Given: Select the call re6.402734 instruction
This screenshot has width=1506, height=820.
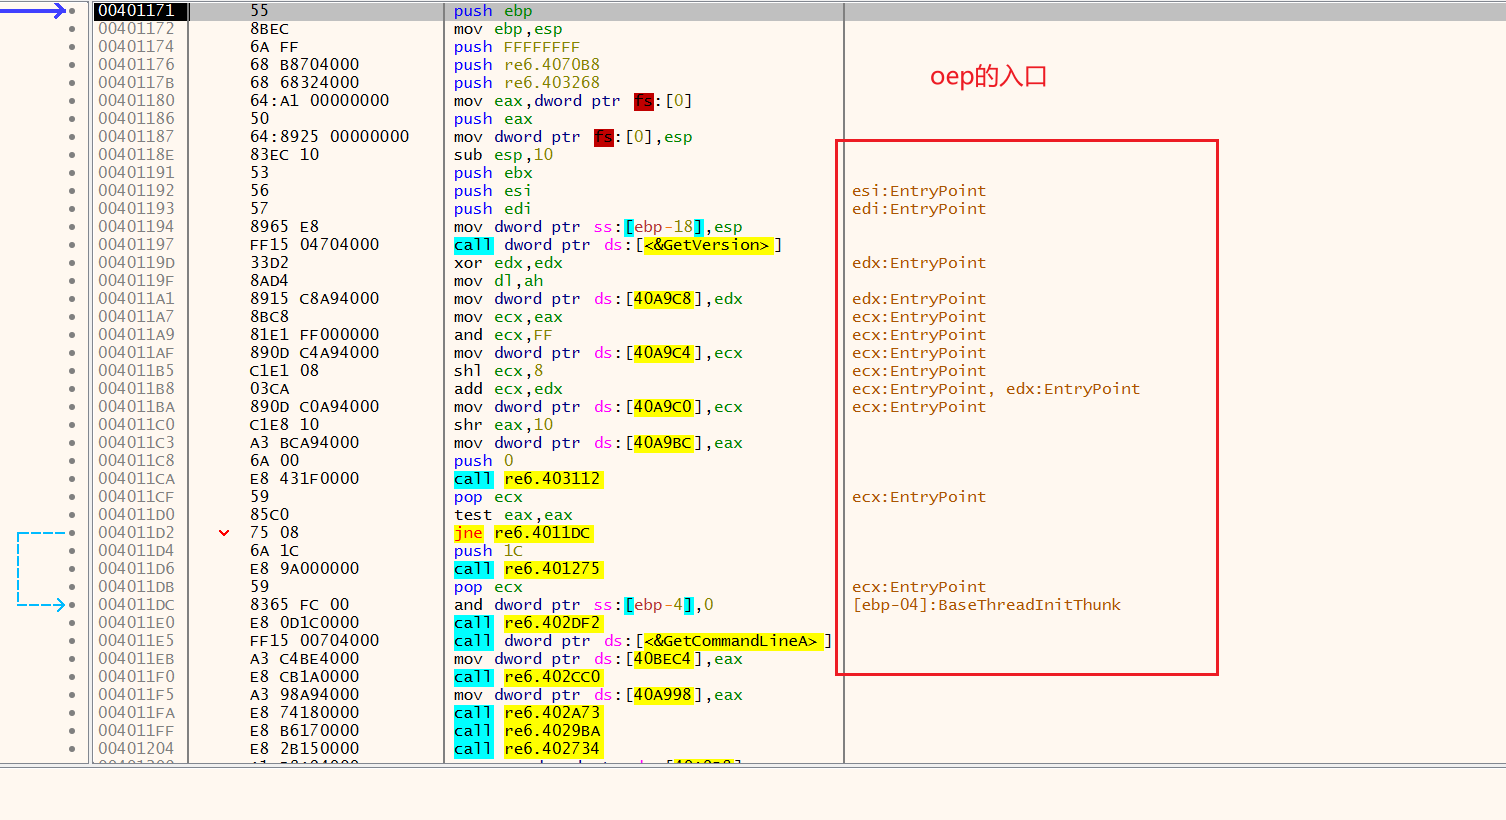Looking at the screenshot, I should 527,749.
